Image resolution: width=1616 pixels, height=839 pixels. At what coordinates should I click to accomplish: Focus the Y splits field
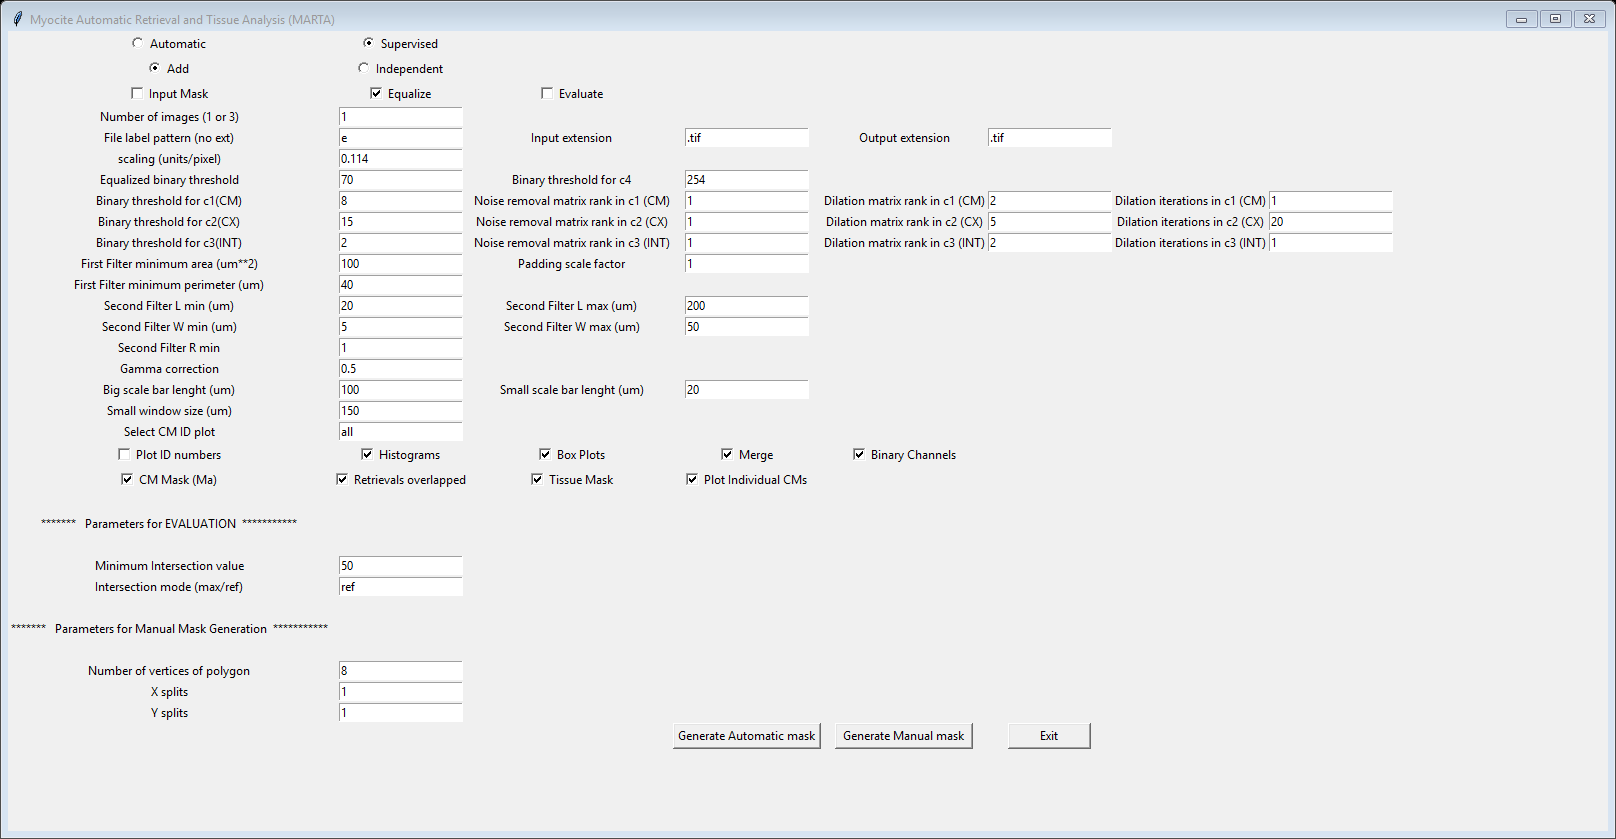[400, 713]
